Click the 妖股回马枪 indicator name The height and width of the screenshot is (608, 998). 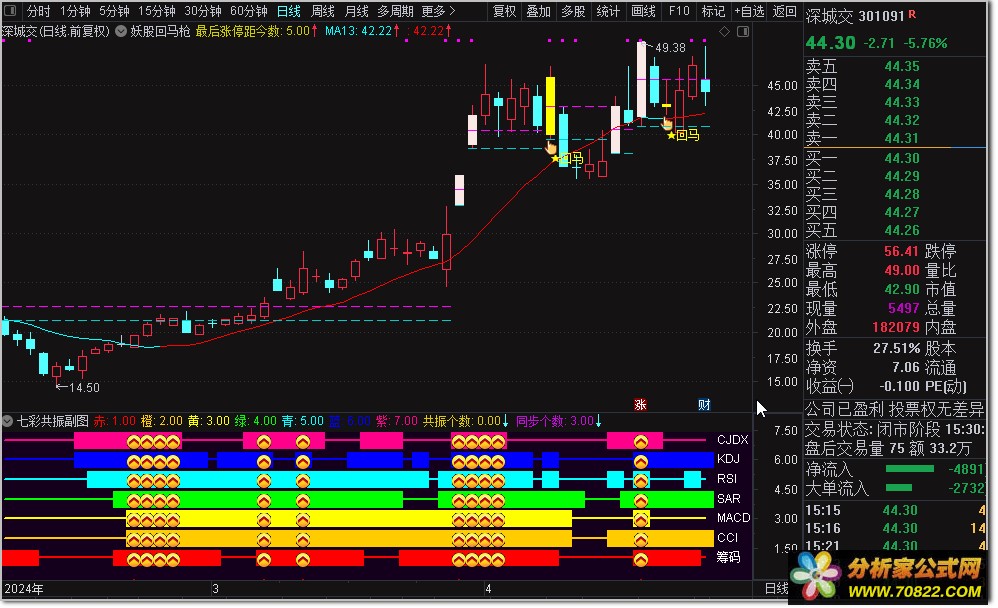[160, 31]
